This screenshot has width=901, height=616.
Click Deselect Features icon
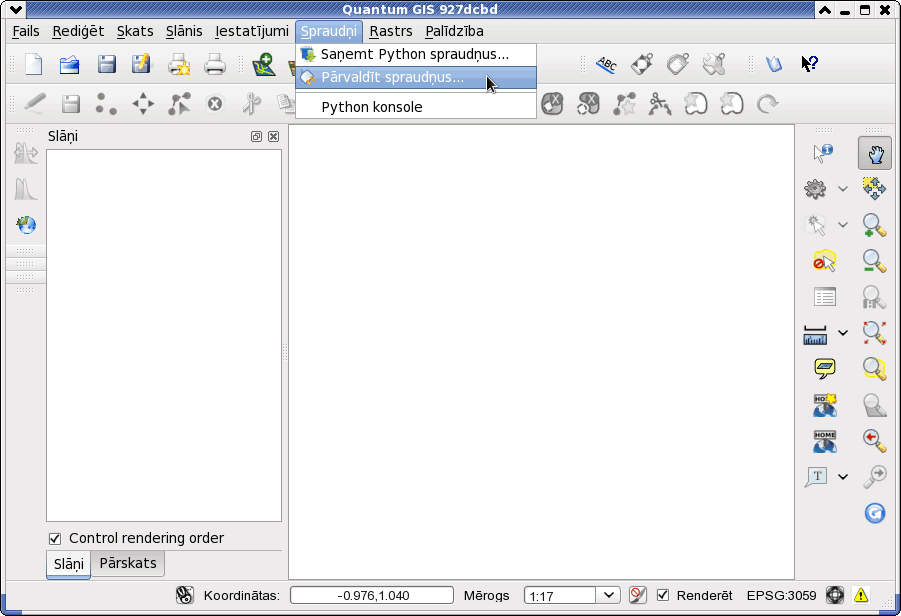tap(824, 261)
